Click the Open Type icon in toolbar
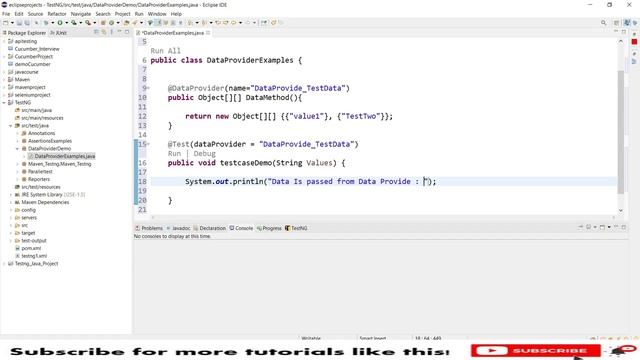 pyautogui.click(x=127, y=23)
